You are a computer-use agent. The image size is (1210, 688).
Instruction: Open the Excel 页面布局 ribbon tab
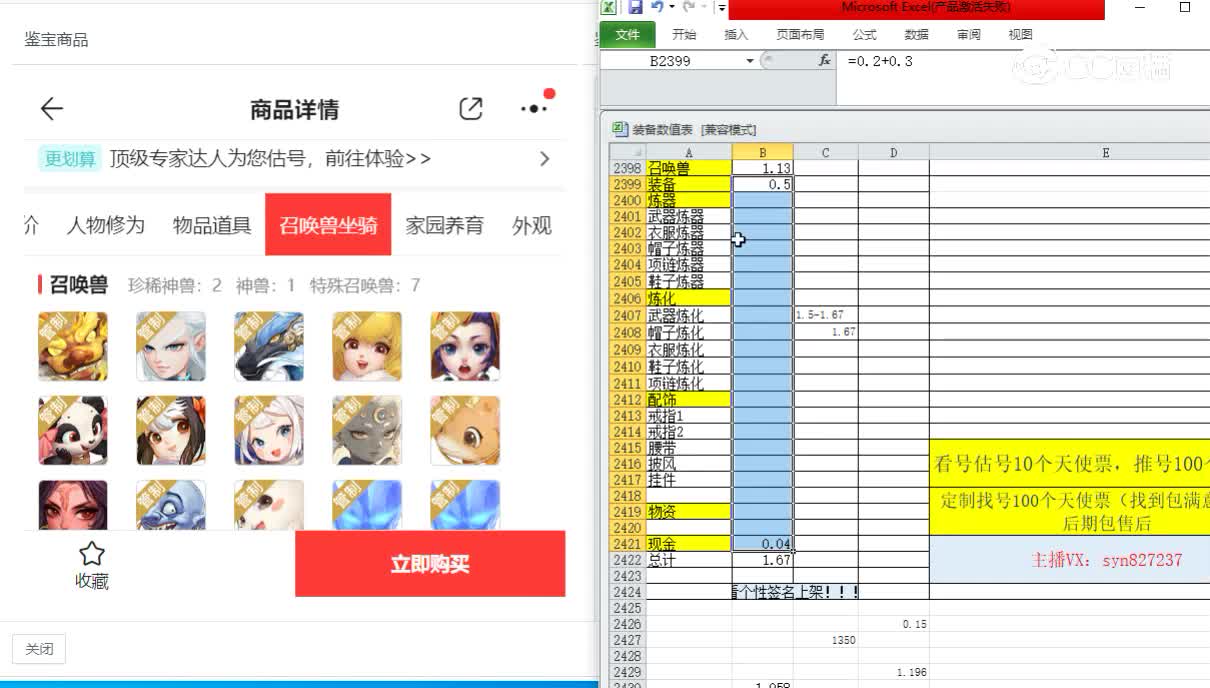click(x=801, y=34)
